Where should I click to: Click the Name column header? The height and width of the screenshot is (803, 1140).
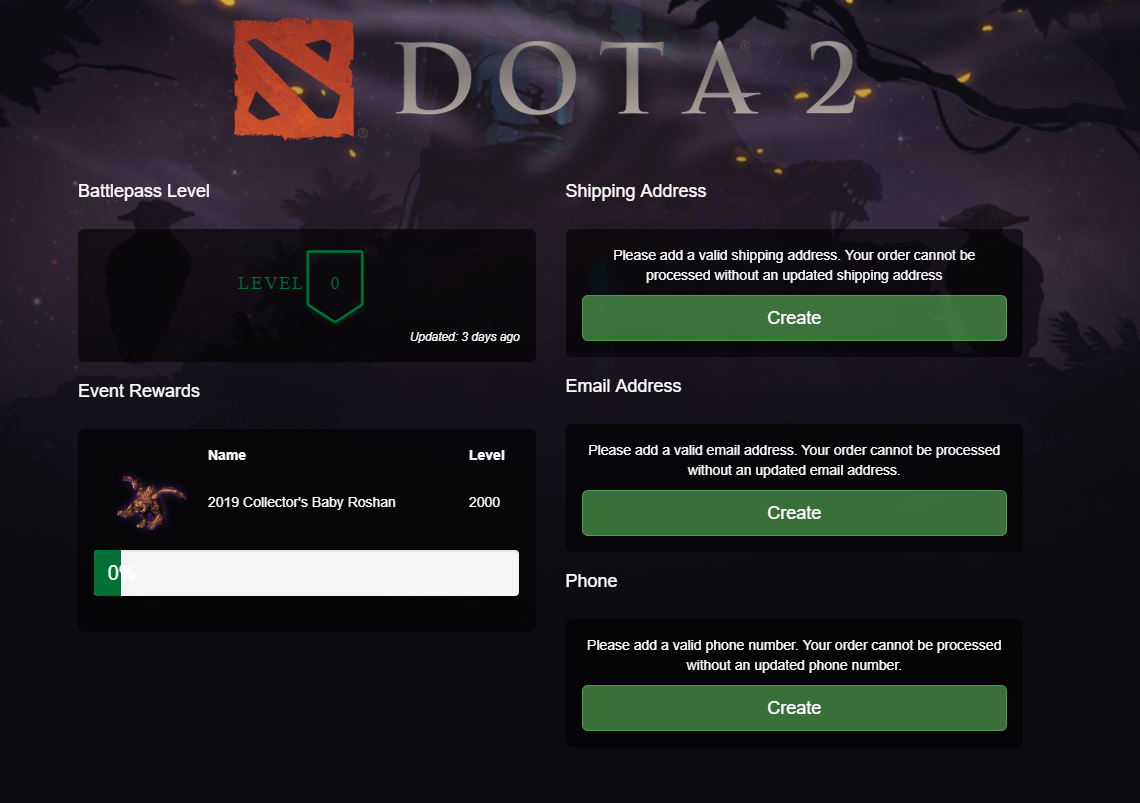(x=227, y=455)
